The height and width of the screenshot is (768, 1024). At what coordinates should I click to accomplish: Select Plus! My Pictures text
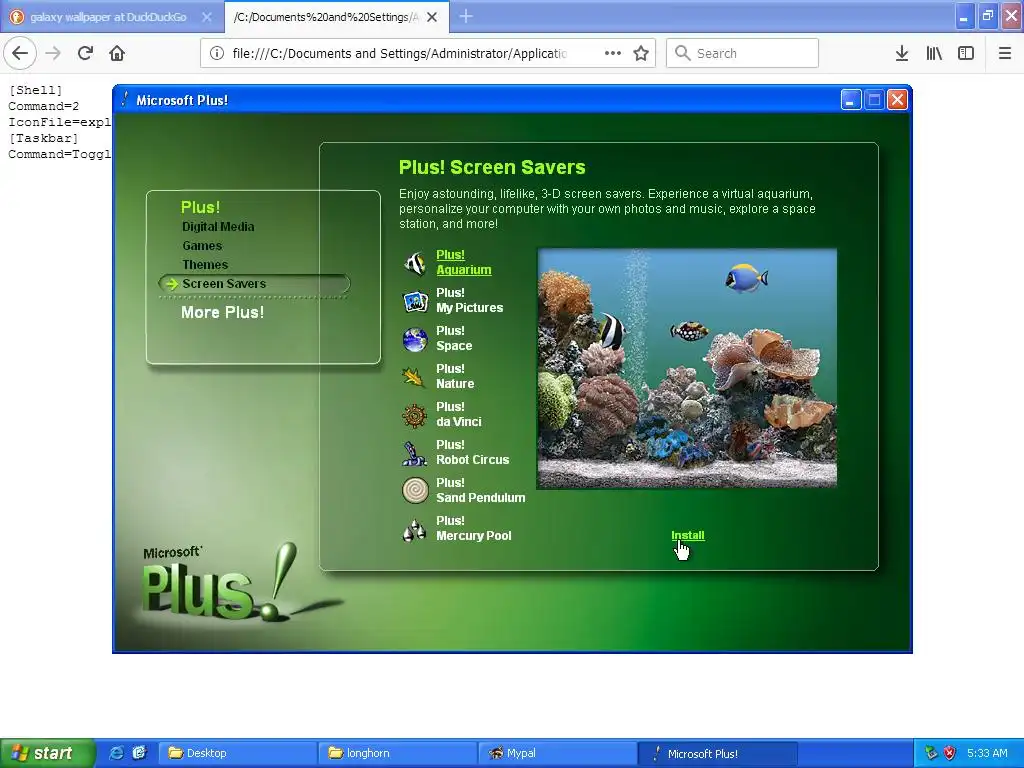click(x=470, y=300)
